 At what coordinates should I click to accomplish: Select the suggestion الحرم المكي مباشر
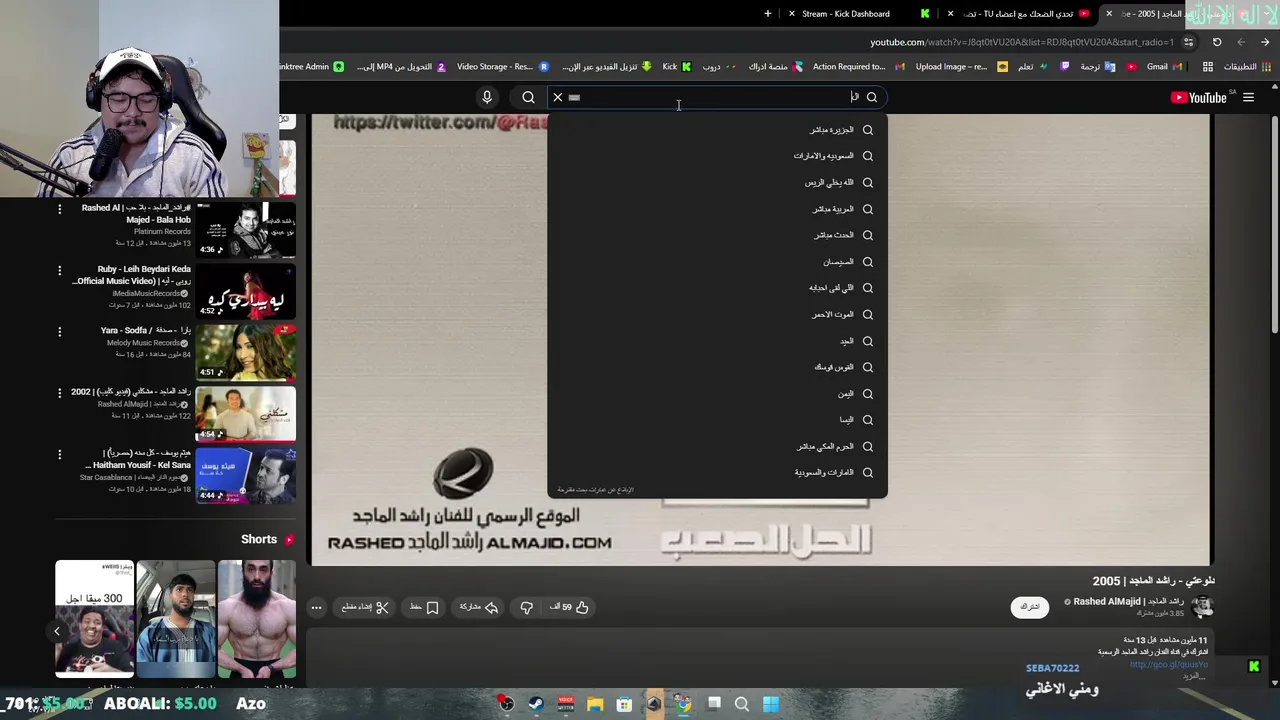717,446
